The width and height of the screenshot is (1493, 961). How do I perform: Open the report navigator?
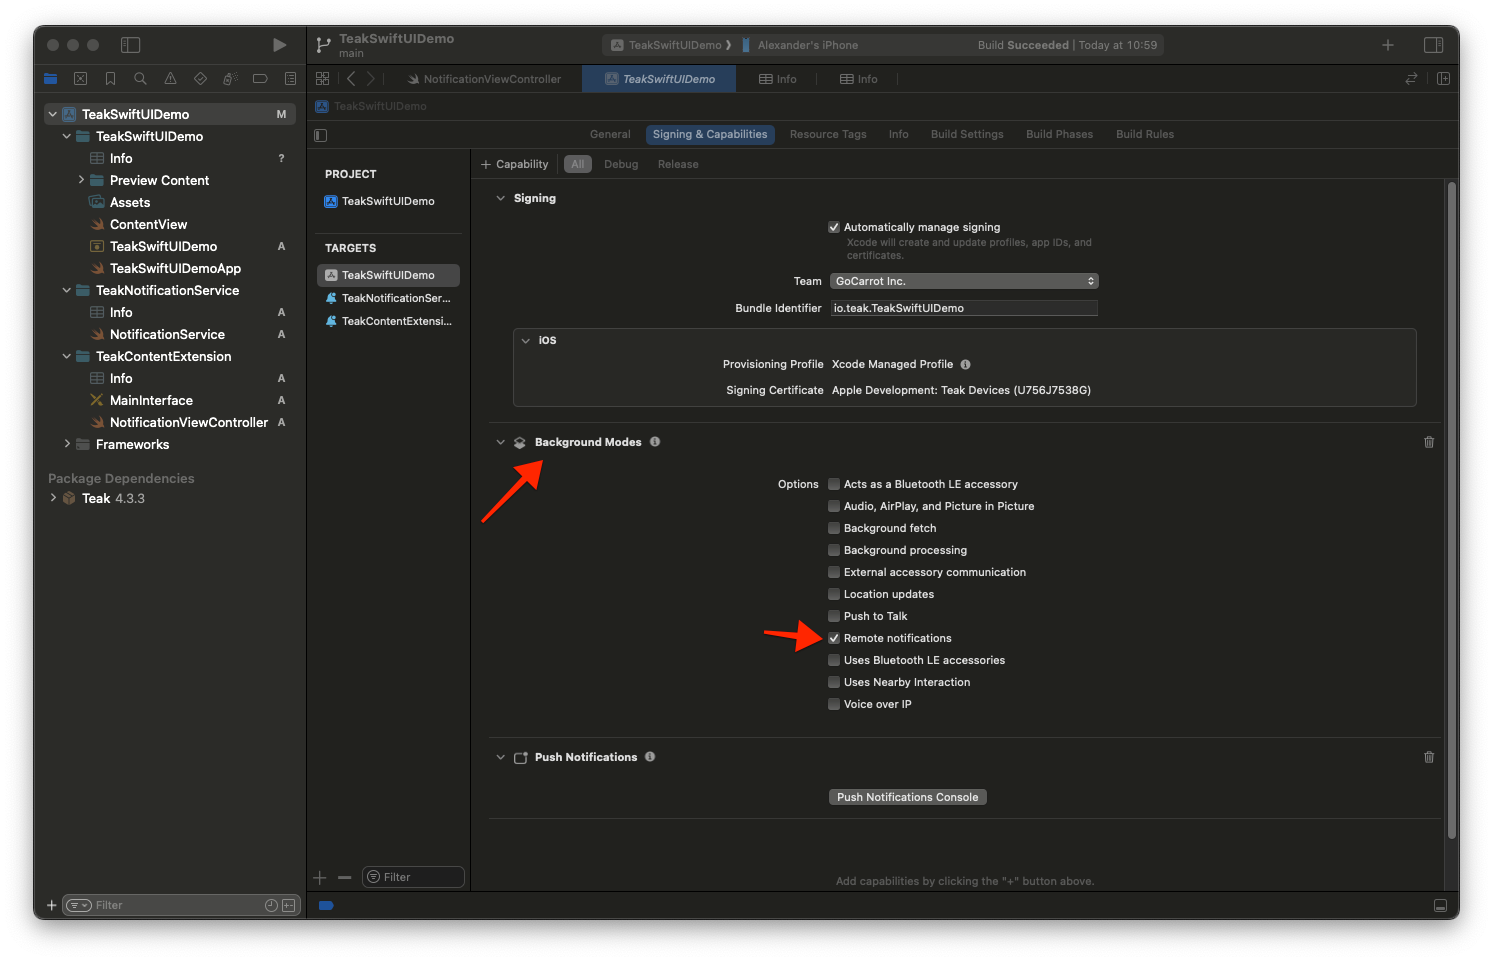pos(290,78)
